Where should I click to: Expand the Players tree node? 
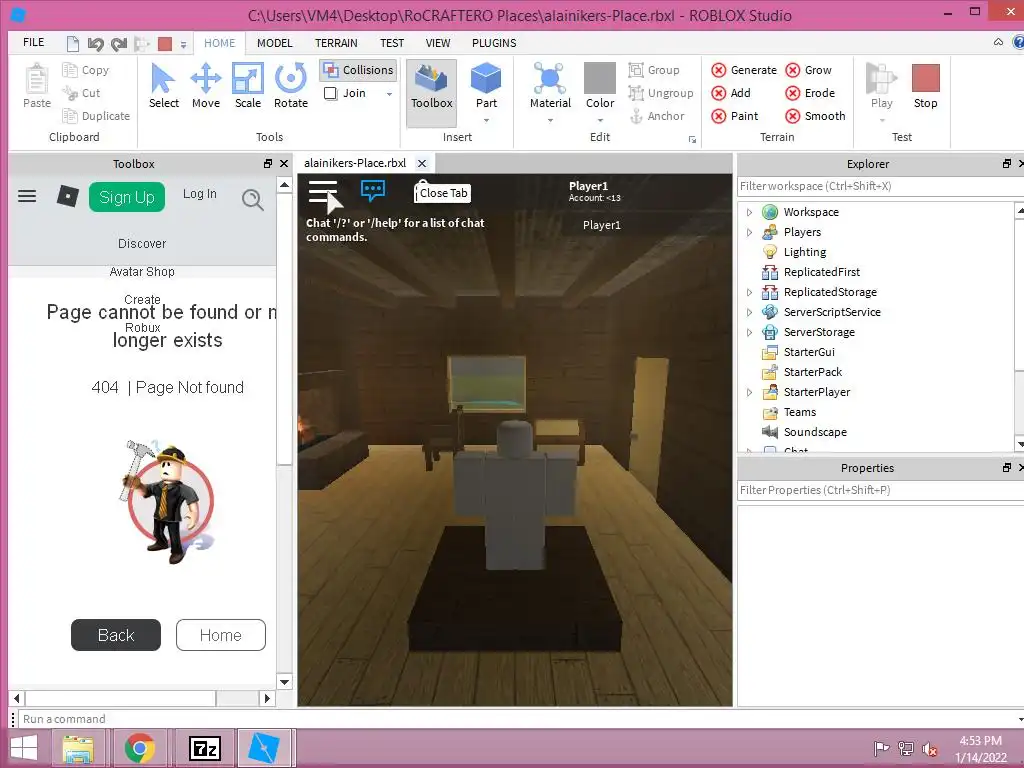[x=749, y=232]
